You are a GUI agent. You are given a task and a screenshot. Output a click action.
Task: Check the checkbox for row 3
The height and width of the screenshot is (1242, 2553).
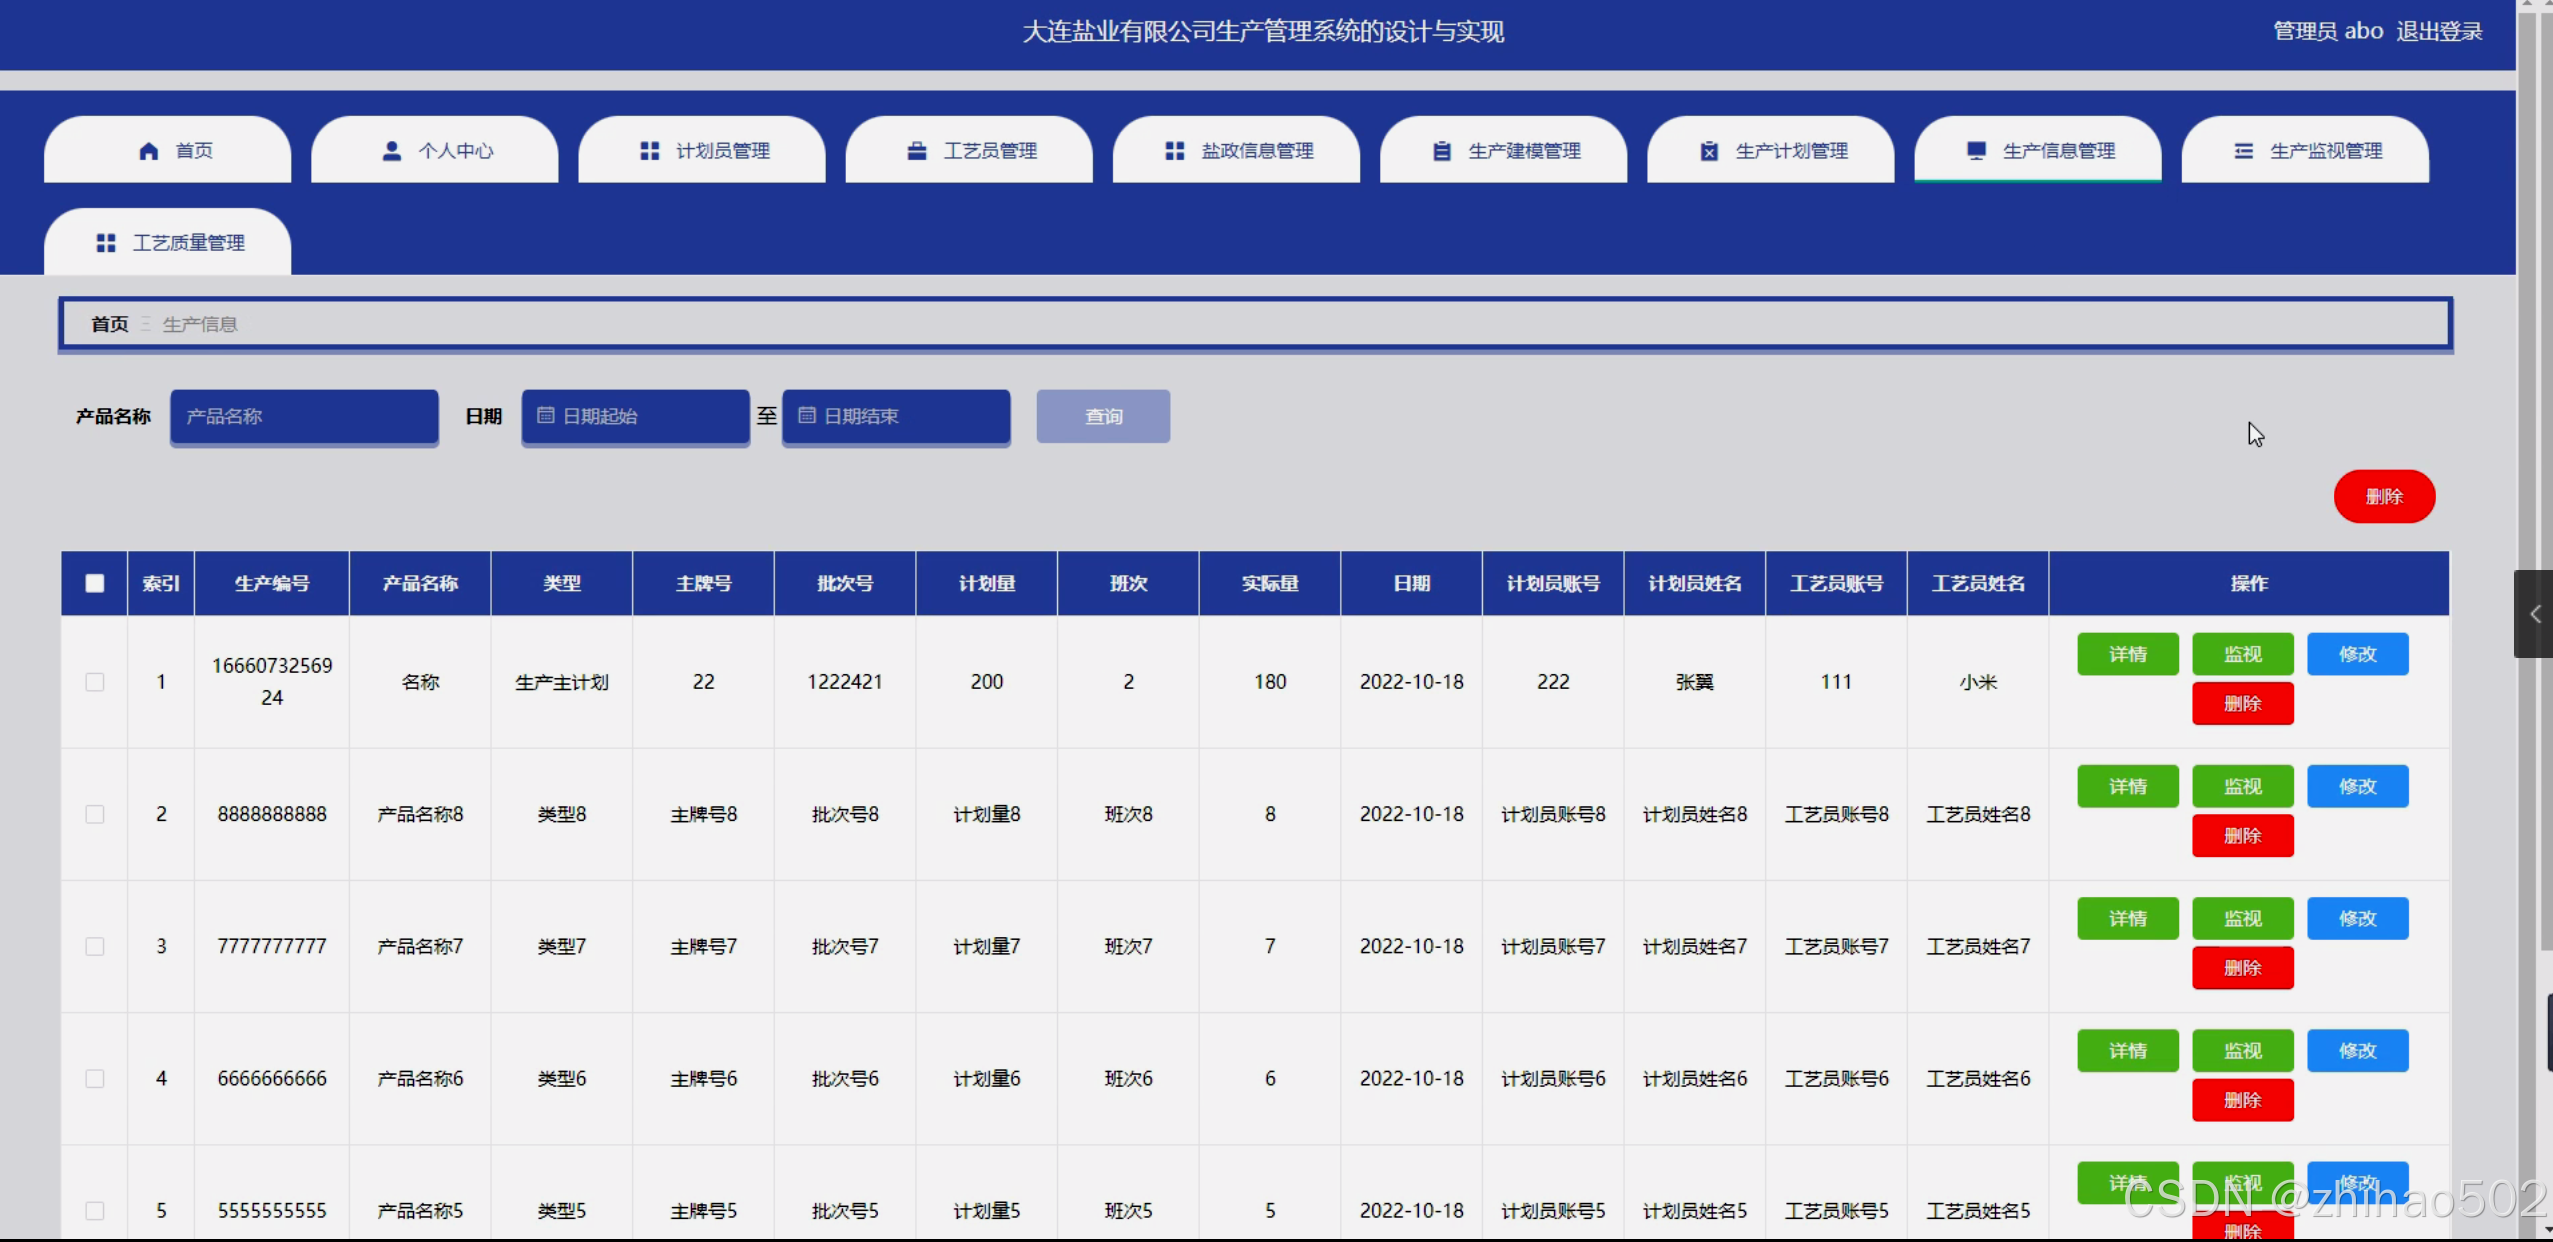point(95,946)
